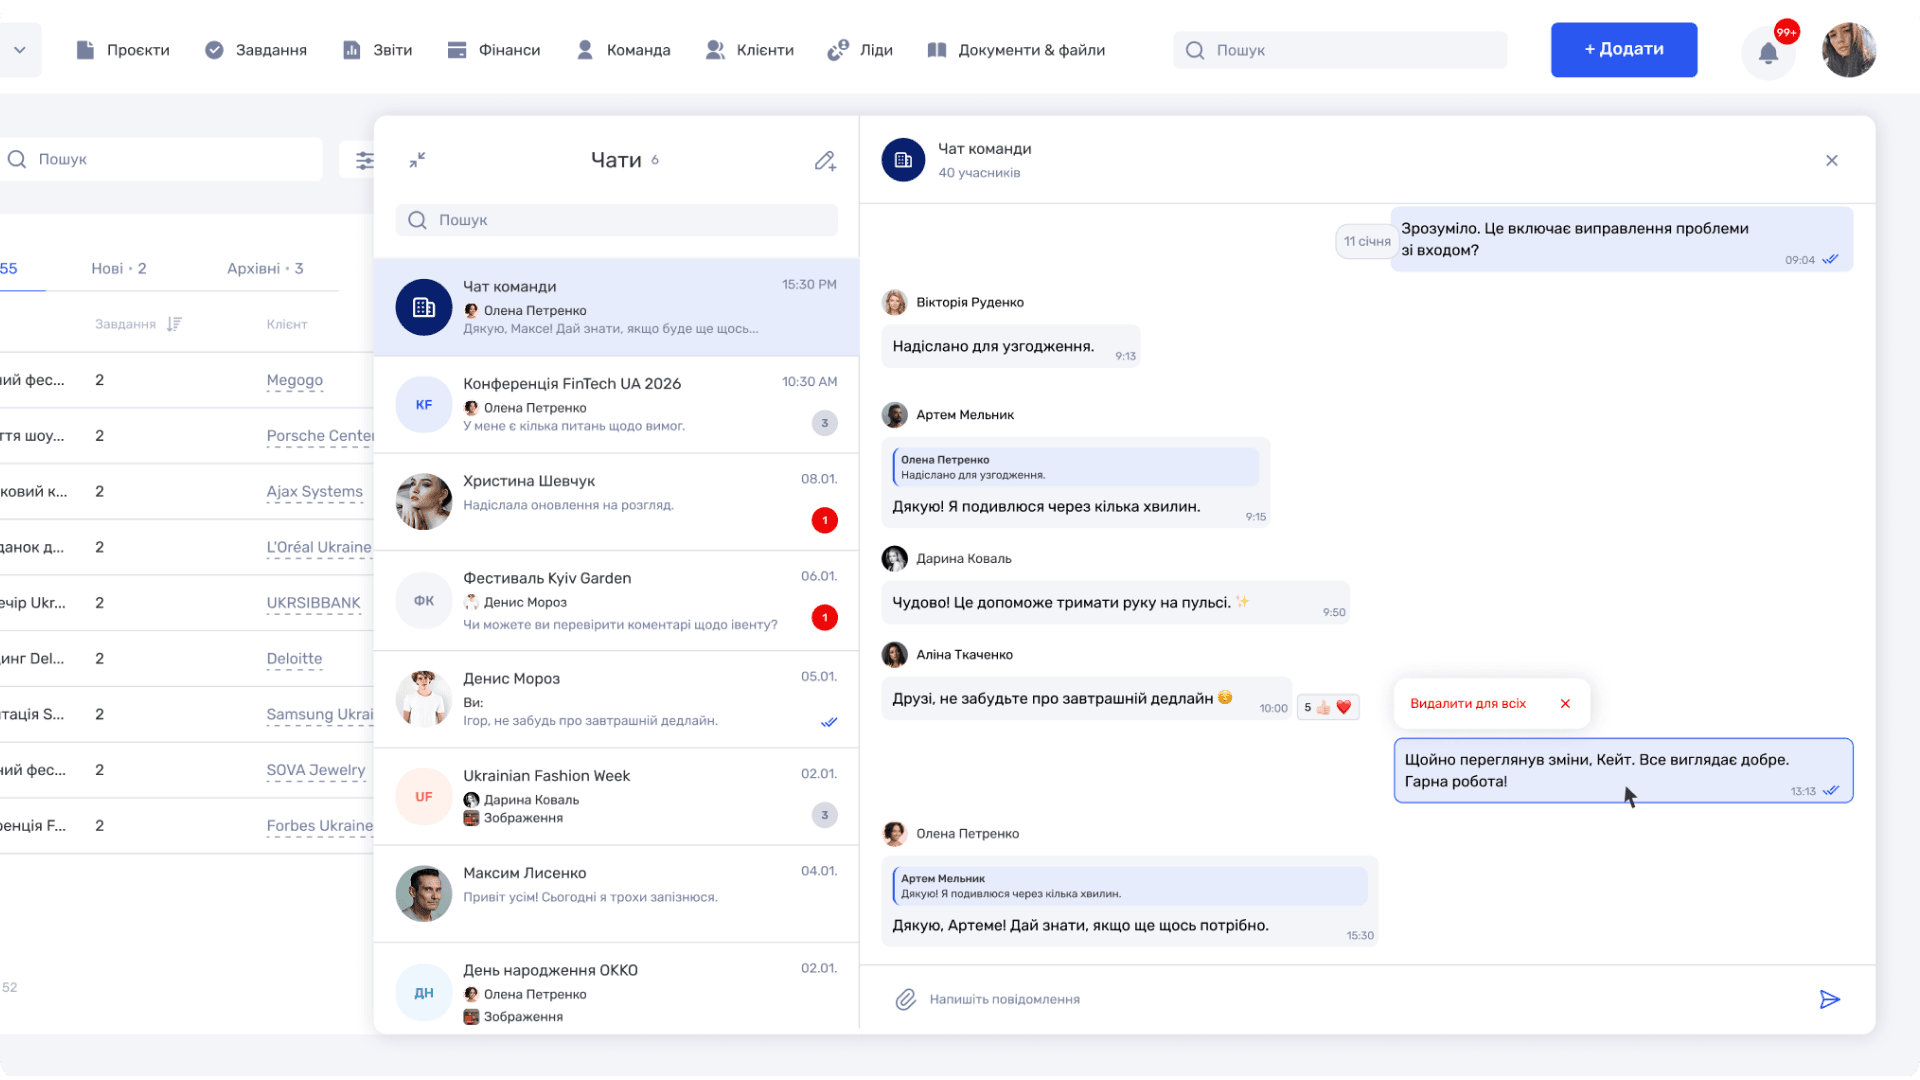The image size is (1920, 1080).
Task: Click the reactions counter with thumbs-up and heart
Action: 1328,707
